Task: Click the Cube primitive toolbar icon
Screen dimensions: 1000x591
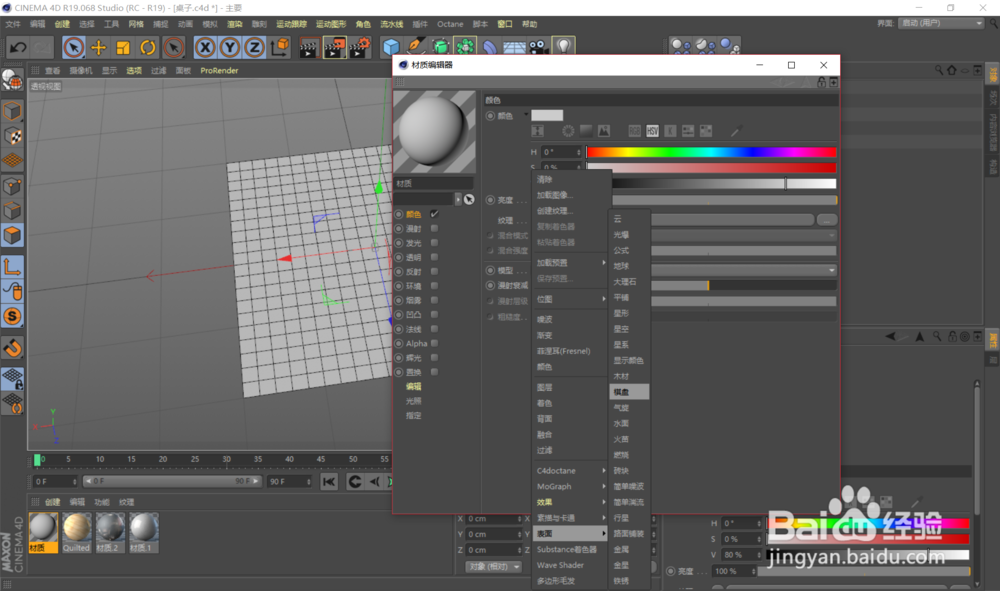Action: (390, 46)
